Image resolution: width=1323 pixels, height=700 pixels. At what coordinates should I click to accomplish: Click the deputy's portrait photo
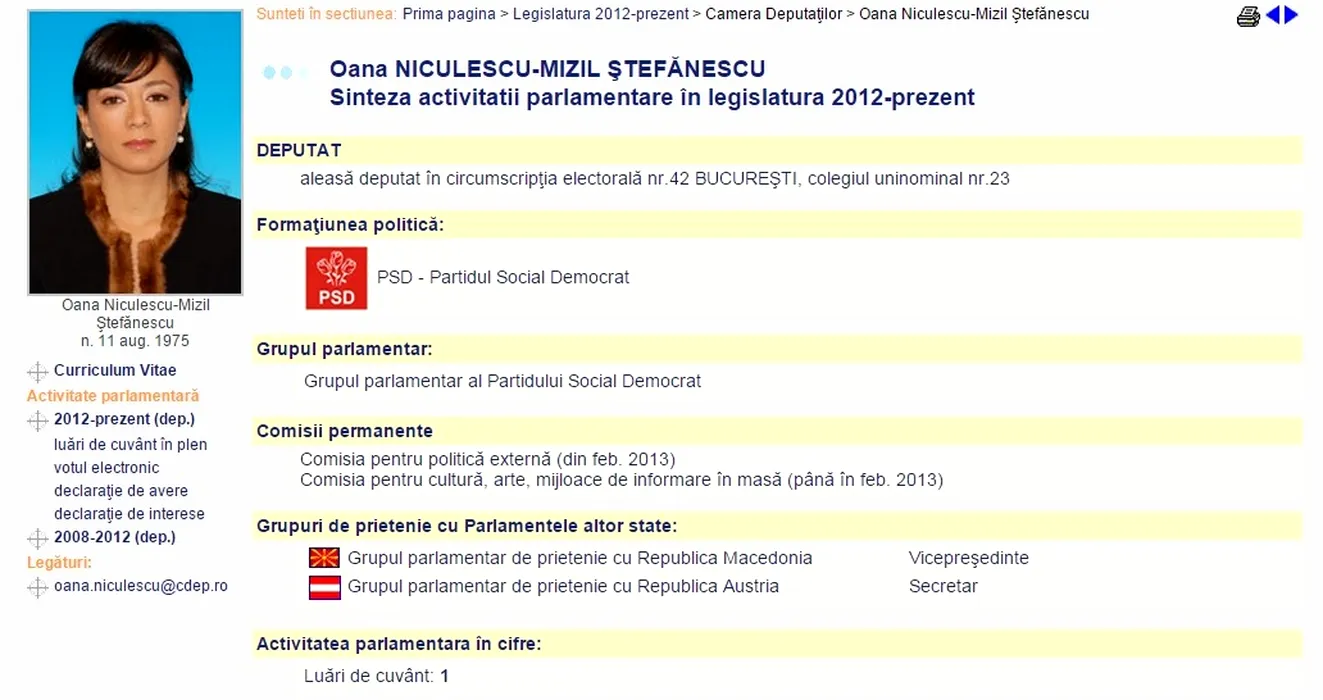[x=135, y=152]
